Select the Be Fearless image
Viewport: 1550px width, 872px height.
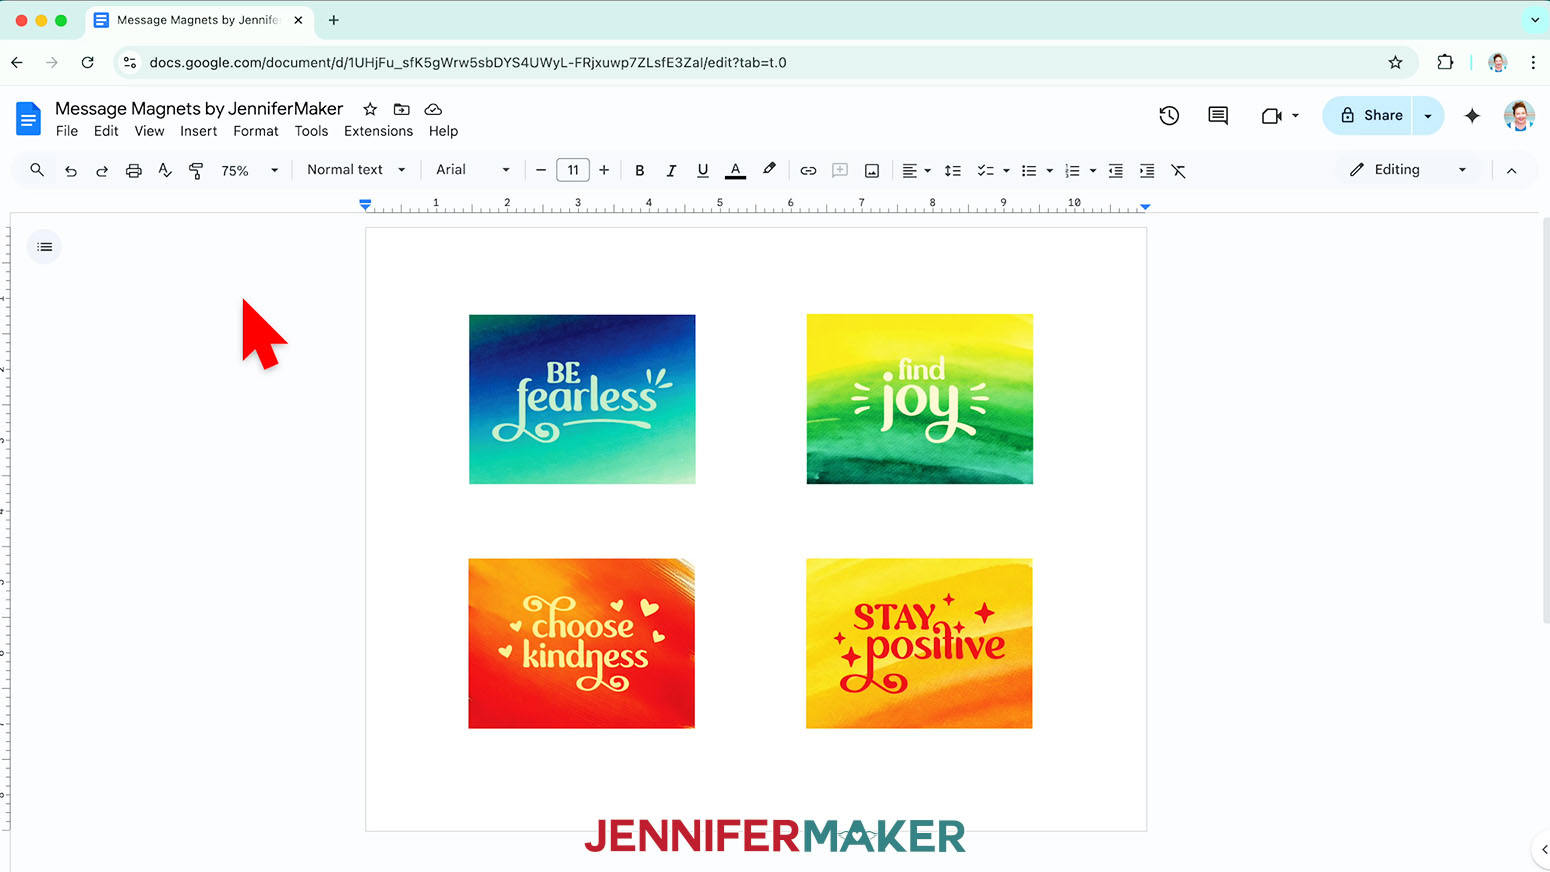(x=582, y=399)
